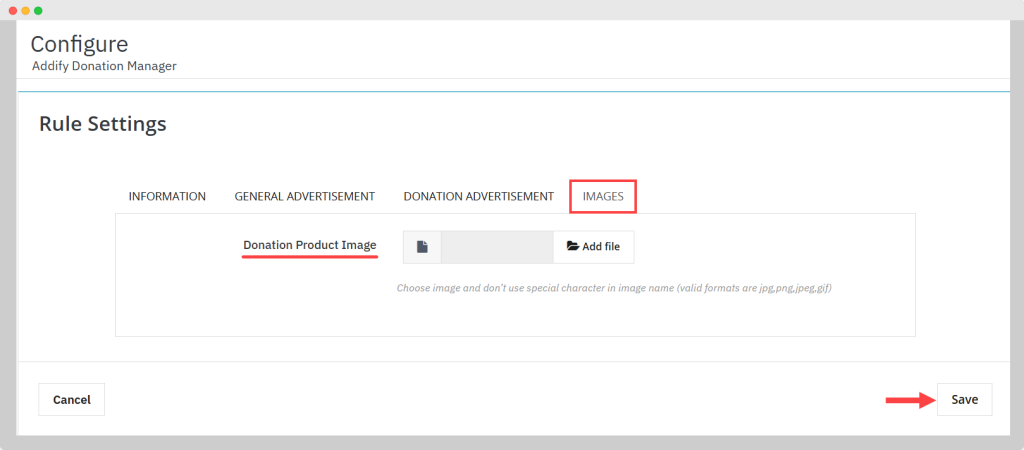The image size is (1024, 450).
Task: Click the open-folder icon in Add file
Action: tap(573, 247)
